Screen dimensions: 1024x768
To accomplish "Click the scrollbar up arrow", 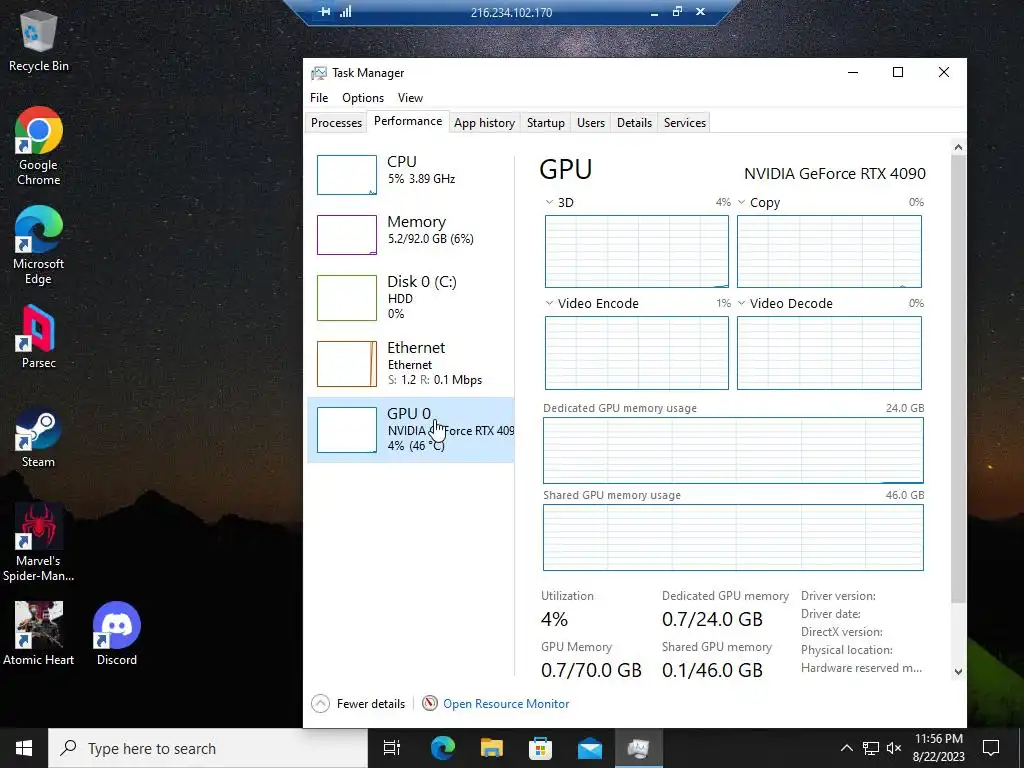I will pos(958,148).
